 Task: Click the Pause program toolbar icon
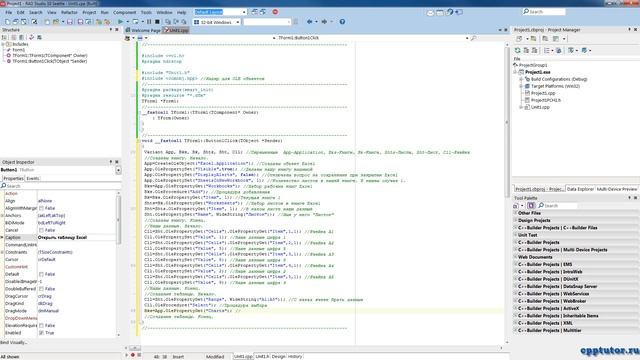tap(149, 22)
